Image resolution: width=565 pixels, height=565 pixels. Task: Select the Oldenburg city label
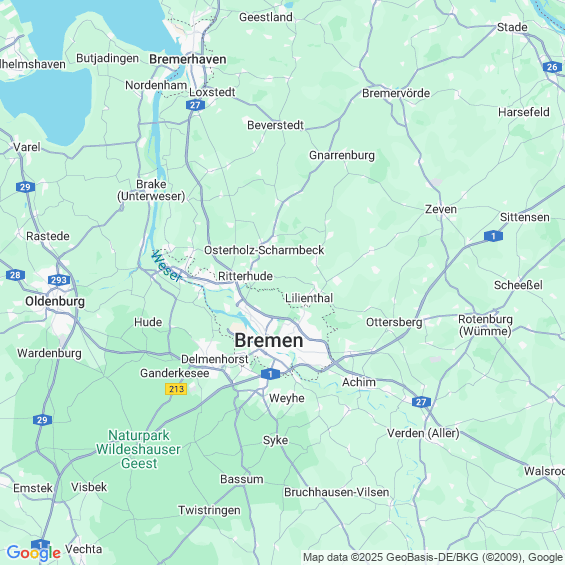(55, 301)
